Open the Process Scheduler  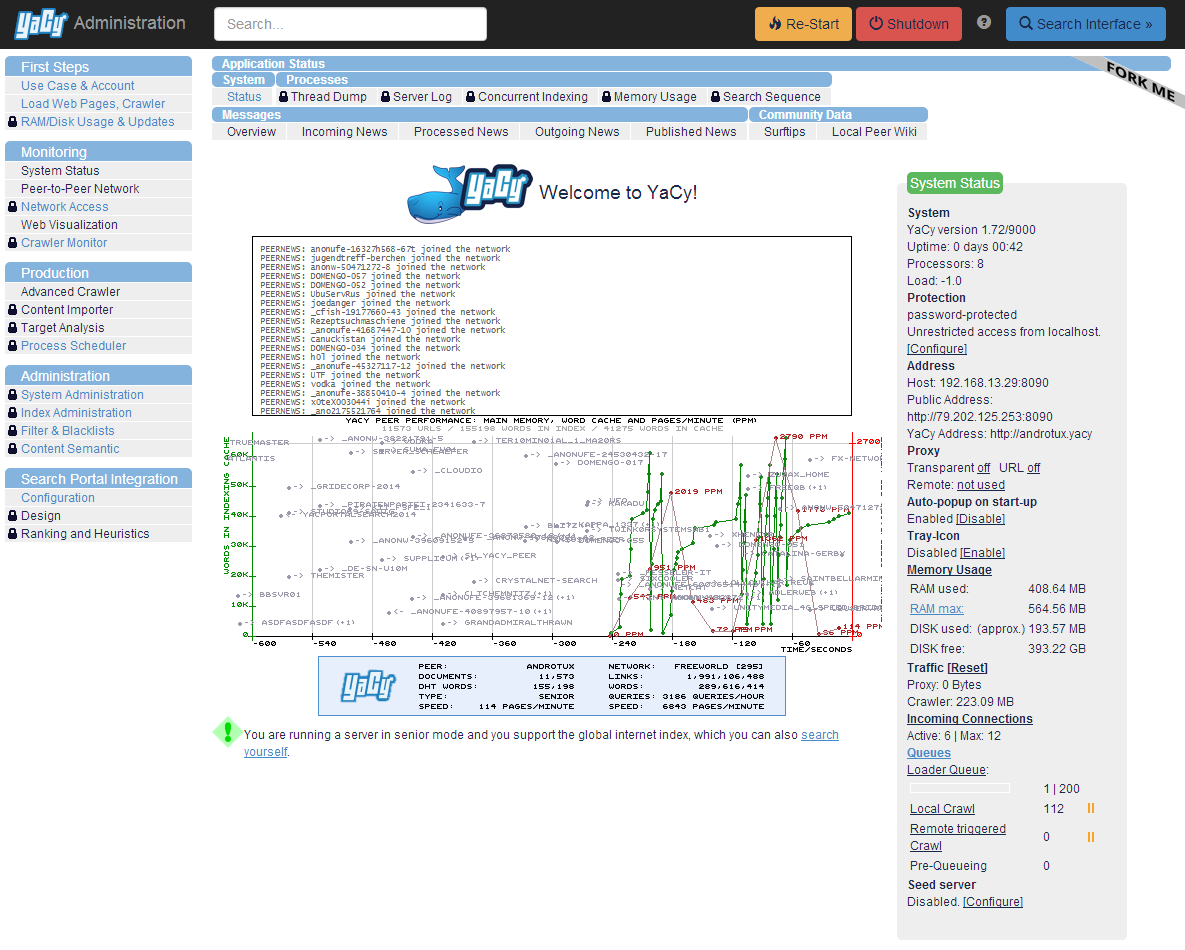(x=73, y=346)
